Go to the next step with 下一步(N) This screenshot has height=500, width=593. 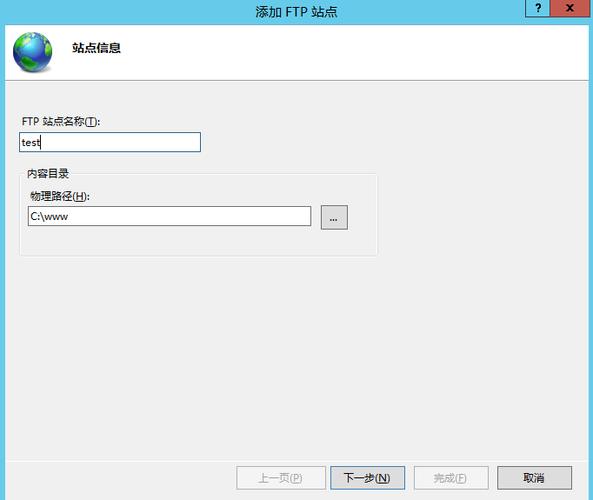(368, 478)
